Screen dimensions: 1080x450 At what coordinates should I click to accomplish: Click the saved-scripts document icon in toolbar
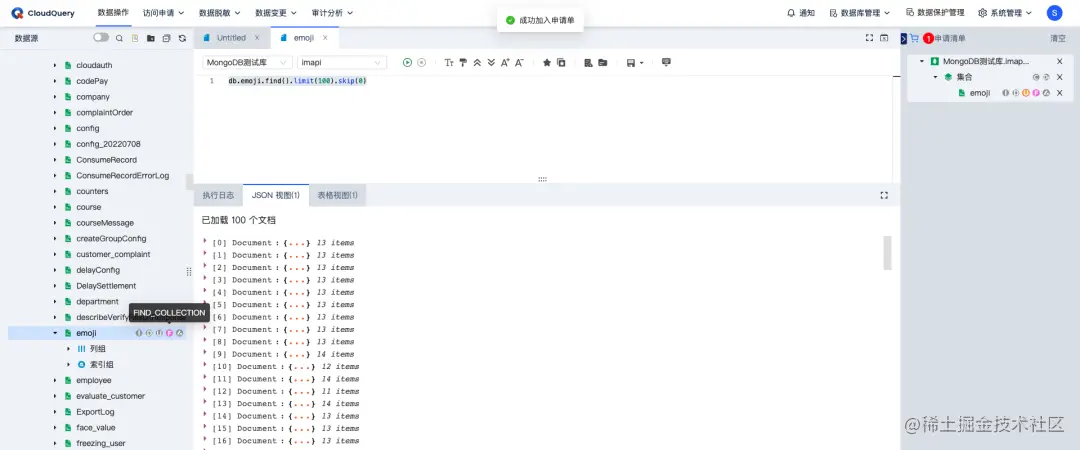tap(588, 63)
